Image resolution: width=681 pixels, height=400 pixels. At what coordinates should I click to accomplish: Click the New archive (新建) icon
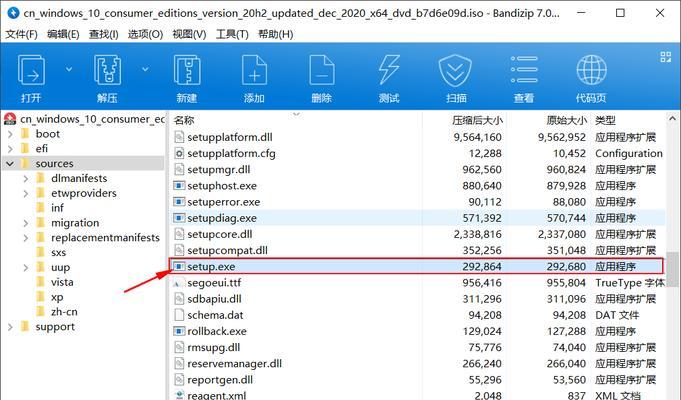pyautogui.click(x=187, y=69)
